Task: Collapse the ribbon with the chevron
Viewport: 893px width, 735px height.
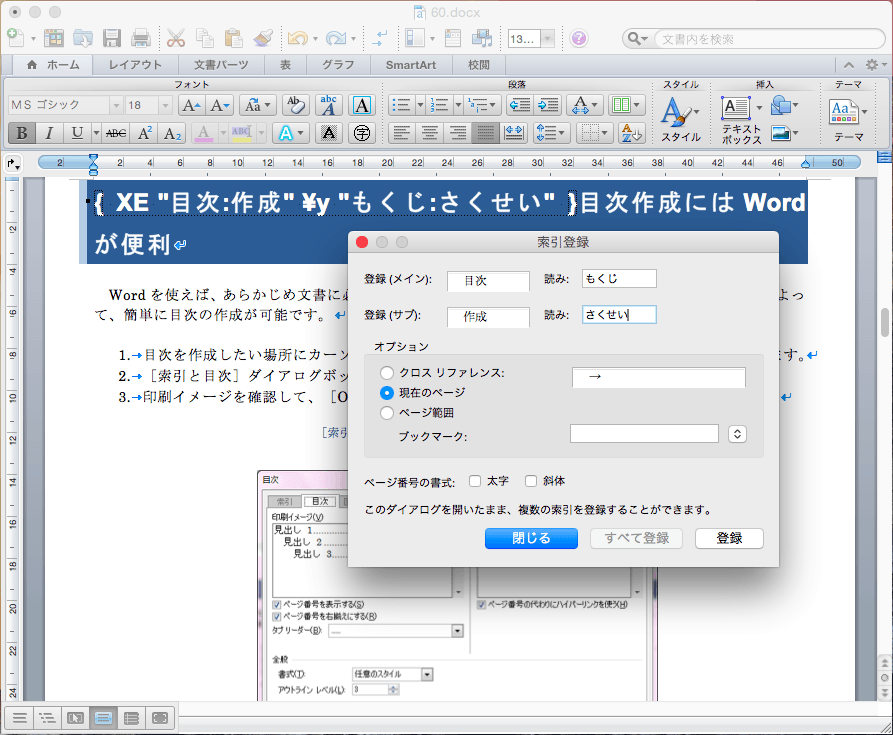Action: coord(849,65)
